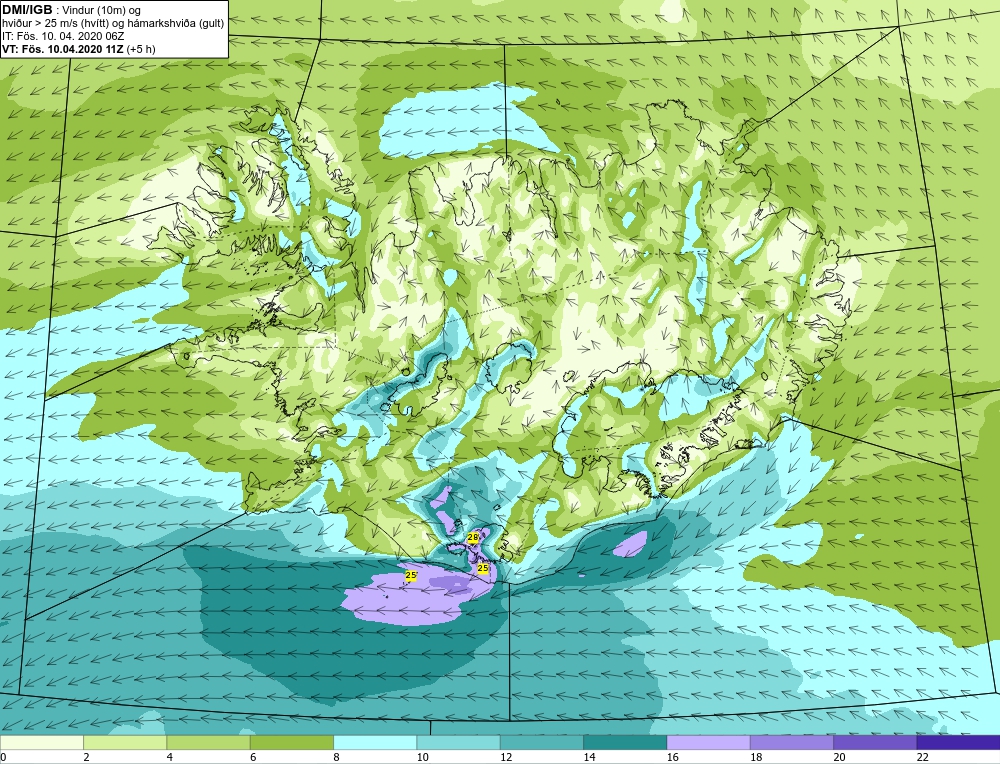This screenshot has width=1000, height=764.
Task: Click the yellow 25 gust label over the lavender sea patch
Action: click(x=411, y=576)
